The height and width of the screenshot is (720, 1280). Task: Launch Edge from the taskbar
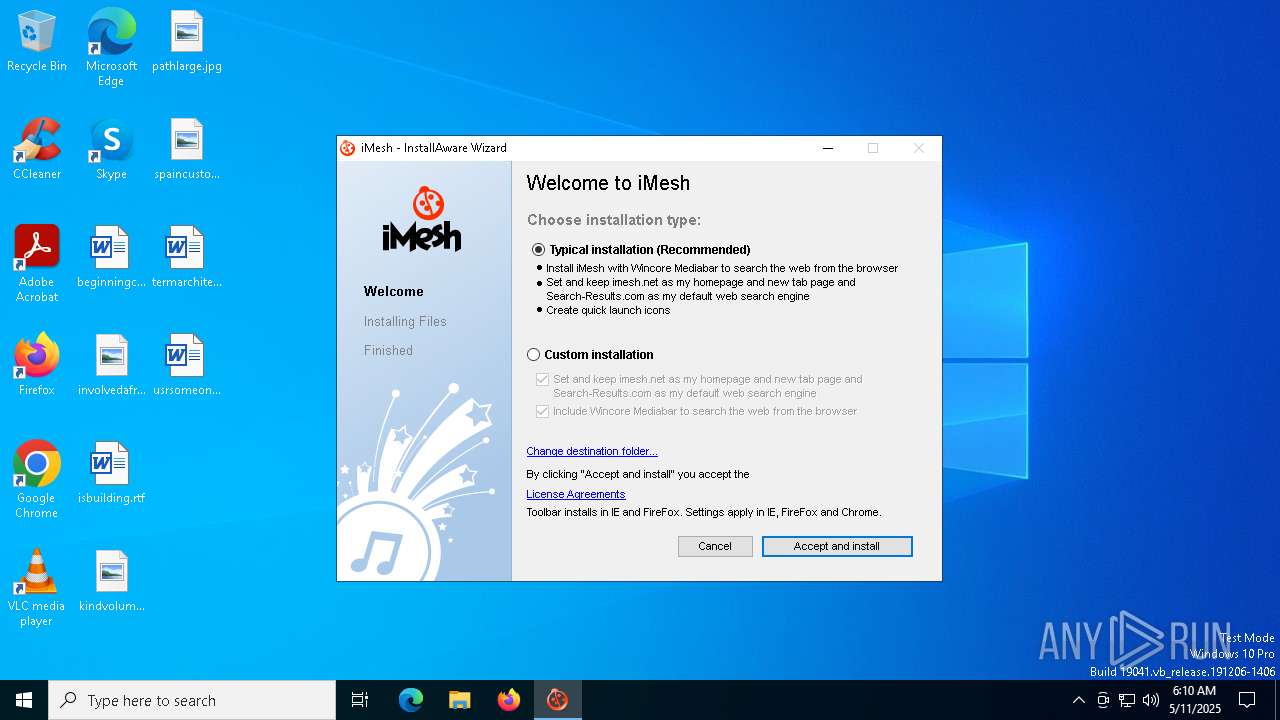(411, 700)
